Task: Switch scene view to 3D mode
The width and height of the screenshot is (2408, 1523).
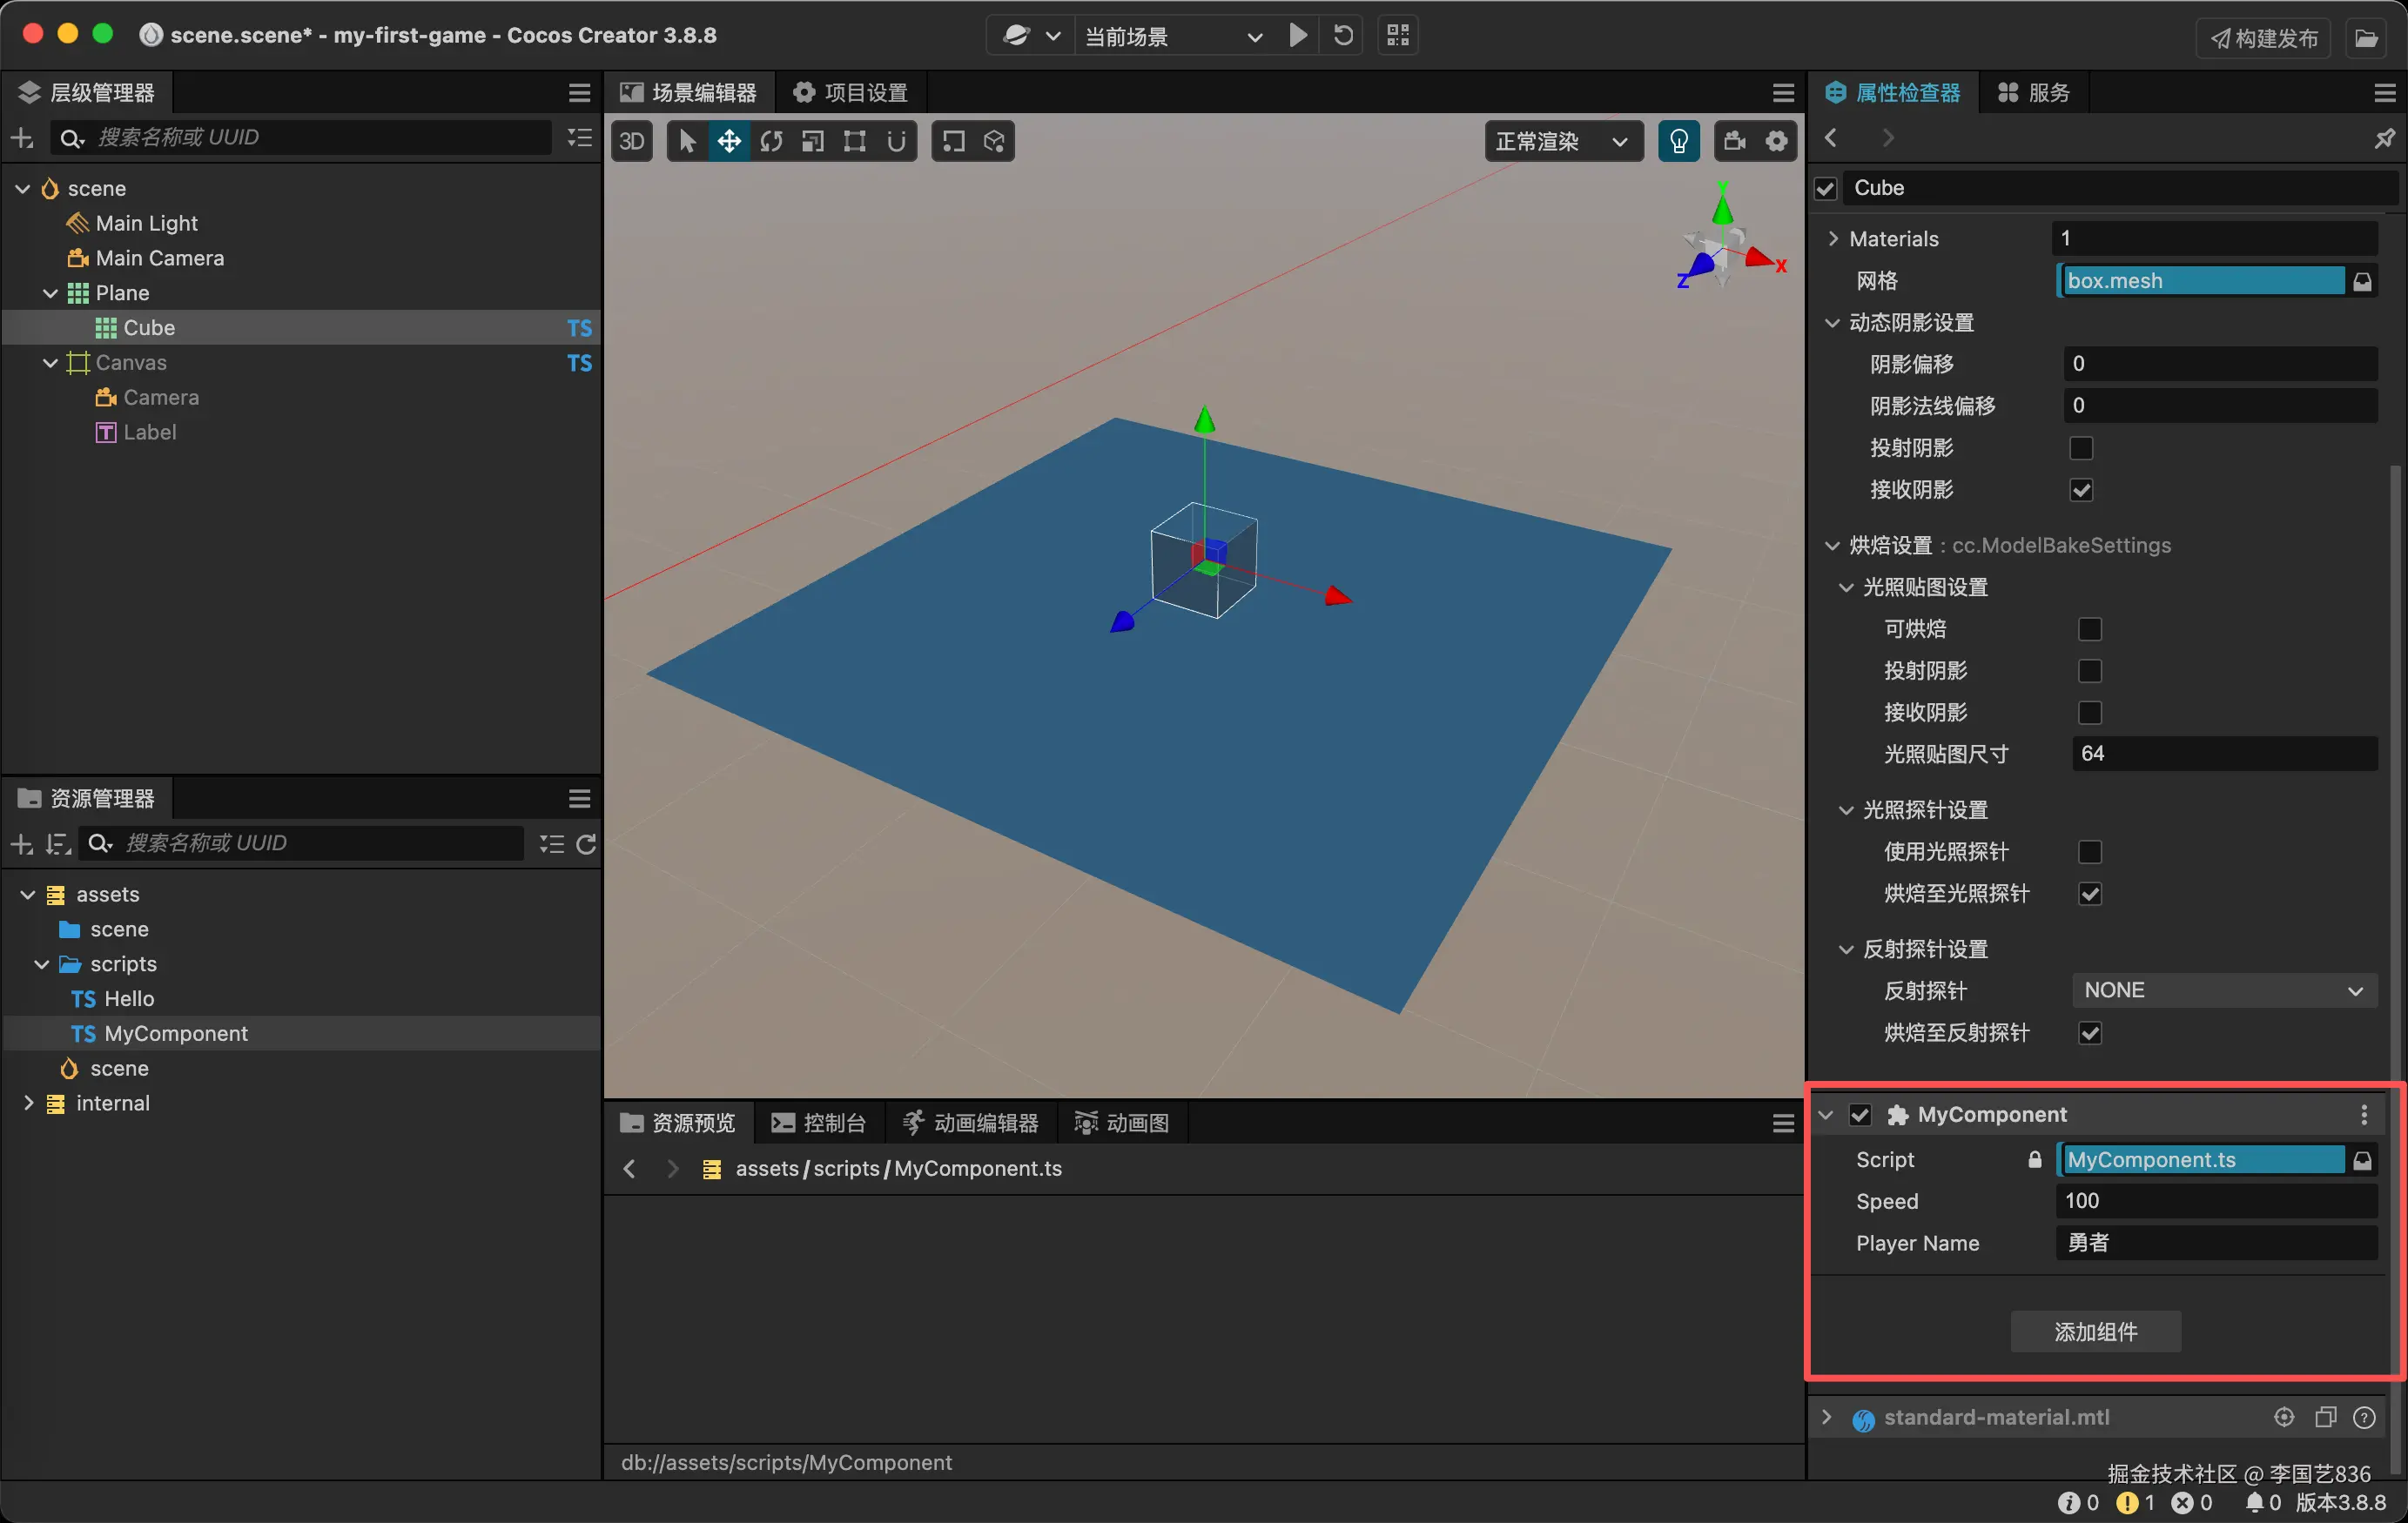Action: [x=632, y=141]
